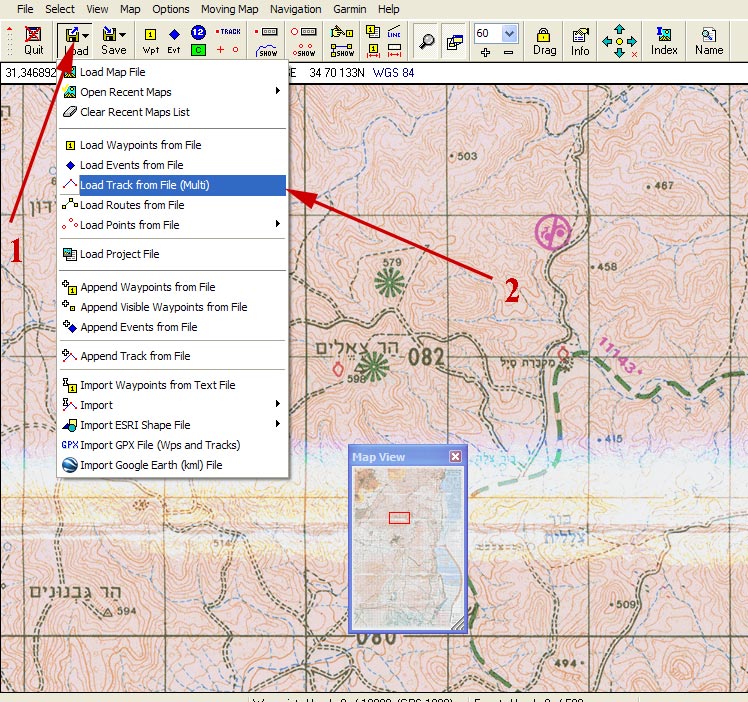The image size is (748, 702).
Task: Click the waypoint distance measure icon
Action: [373, 50]
